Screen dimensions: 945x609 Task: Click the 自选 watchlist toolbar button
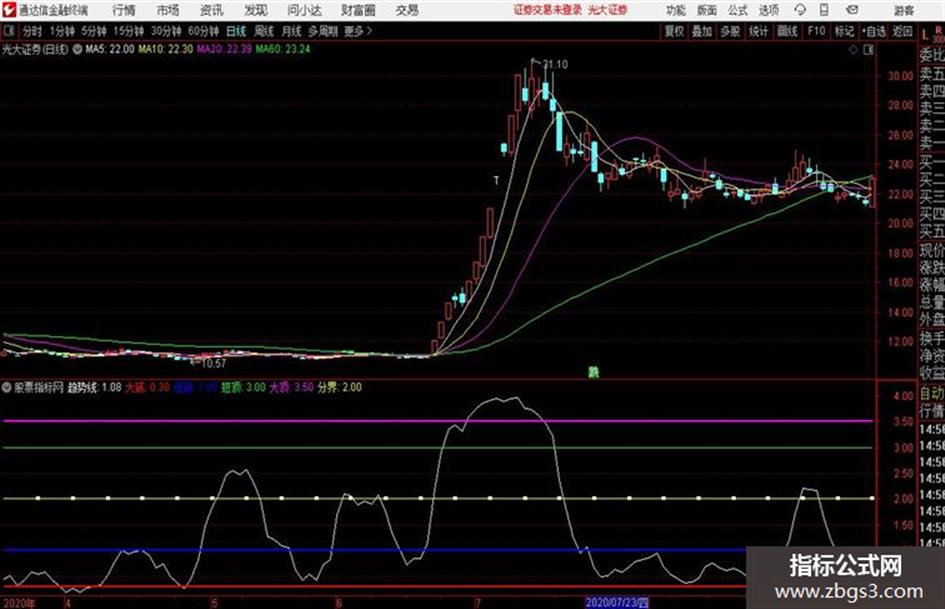click(x=874, y=31)
